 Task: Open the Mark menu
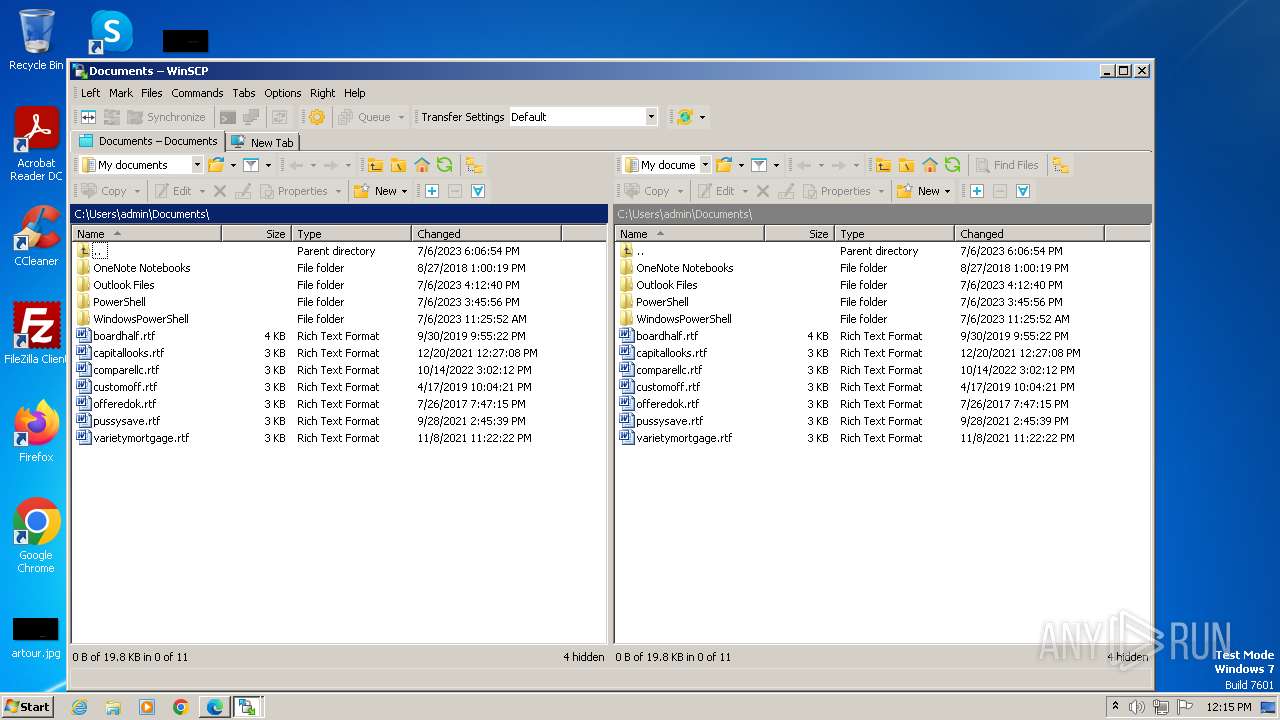tap(121, 93)
